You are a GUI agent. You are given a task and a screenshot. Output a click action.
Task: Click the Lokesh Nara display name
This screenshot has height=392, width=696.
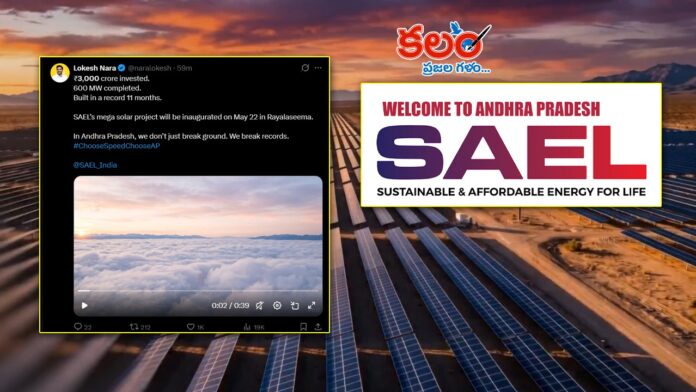[x=95, y=68]
